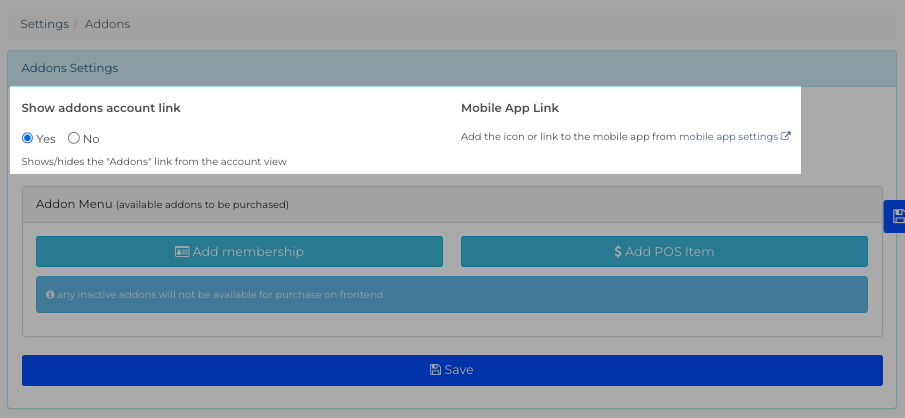Click the Show addons account link heading

(x=101, y=108)
